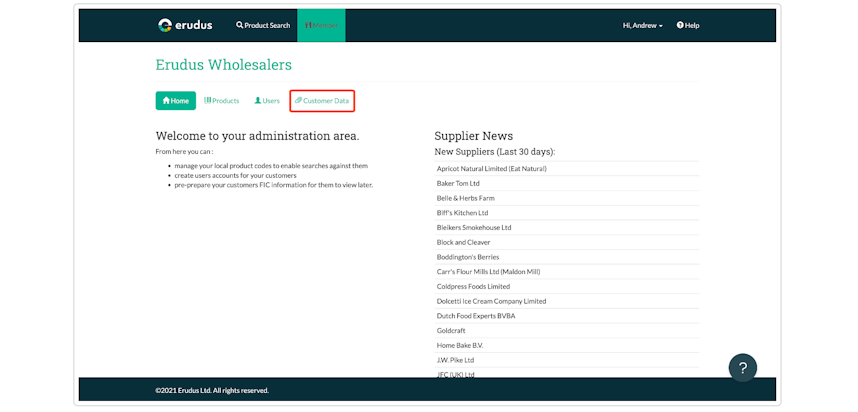
Task: Select supplier Apricot Natural Limited (Eat Natural)
Action: pos(566,169)
